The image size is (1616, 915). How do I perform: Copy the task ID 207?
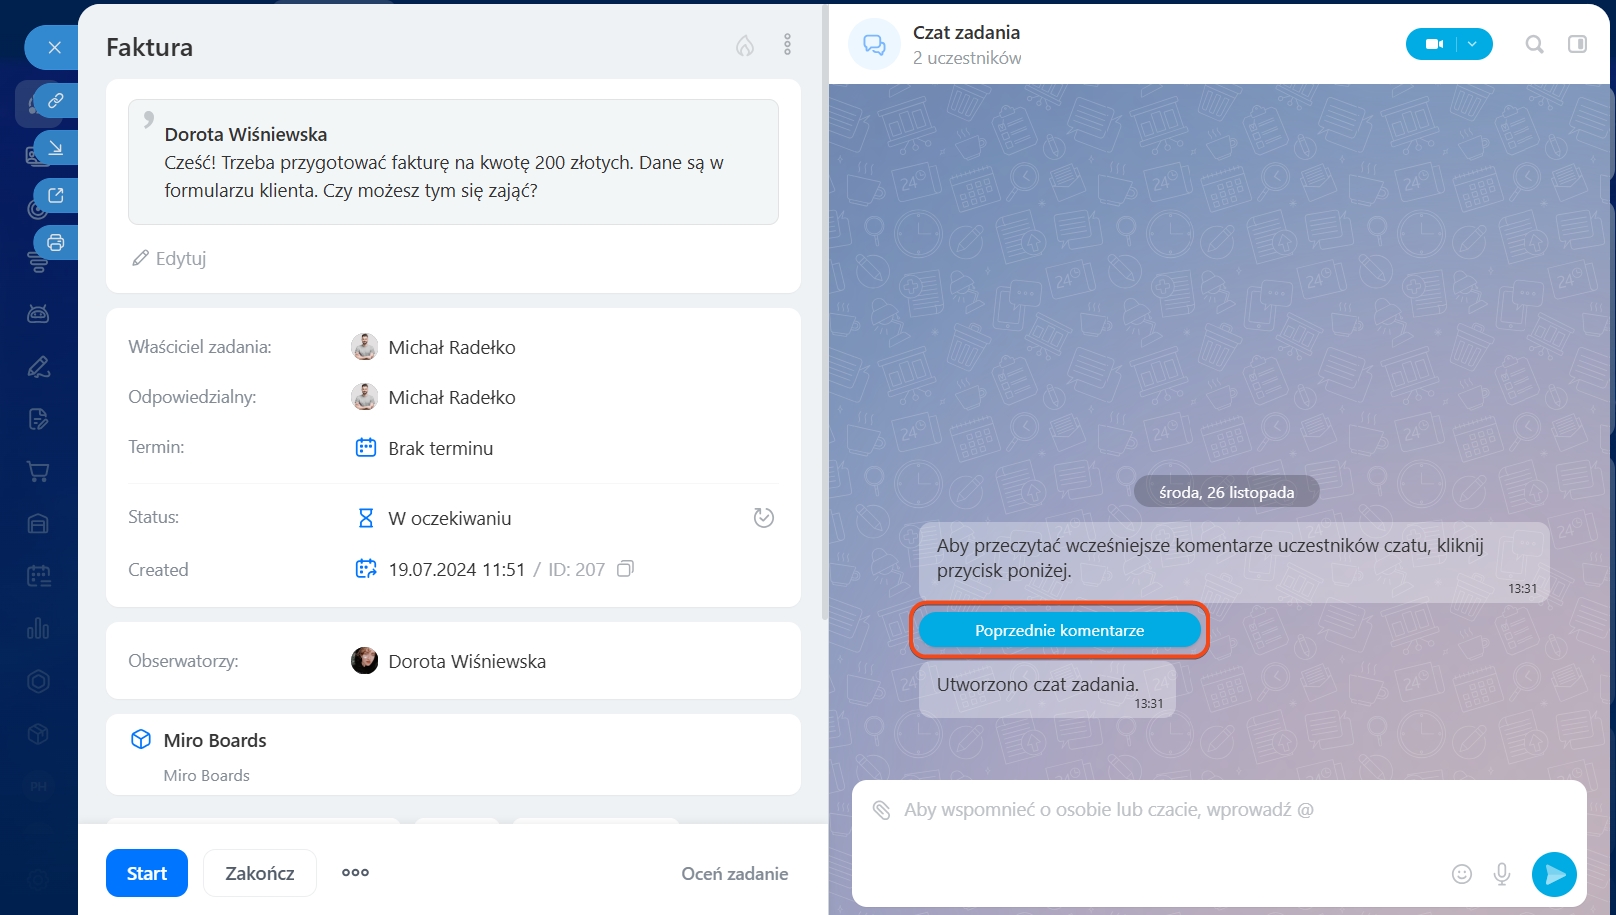tap(625, 569)
